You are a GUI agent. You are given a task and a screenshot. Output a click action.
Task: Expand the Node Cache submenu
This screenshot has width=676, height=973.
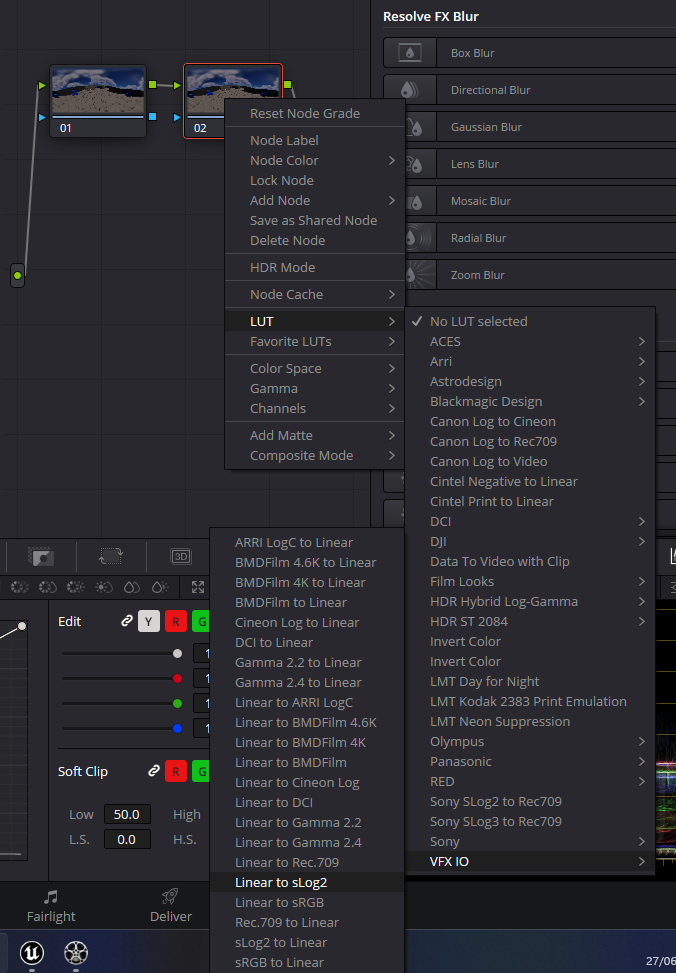point(315,294)
